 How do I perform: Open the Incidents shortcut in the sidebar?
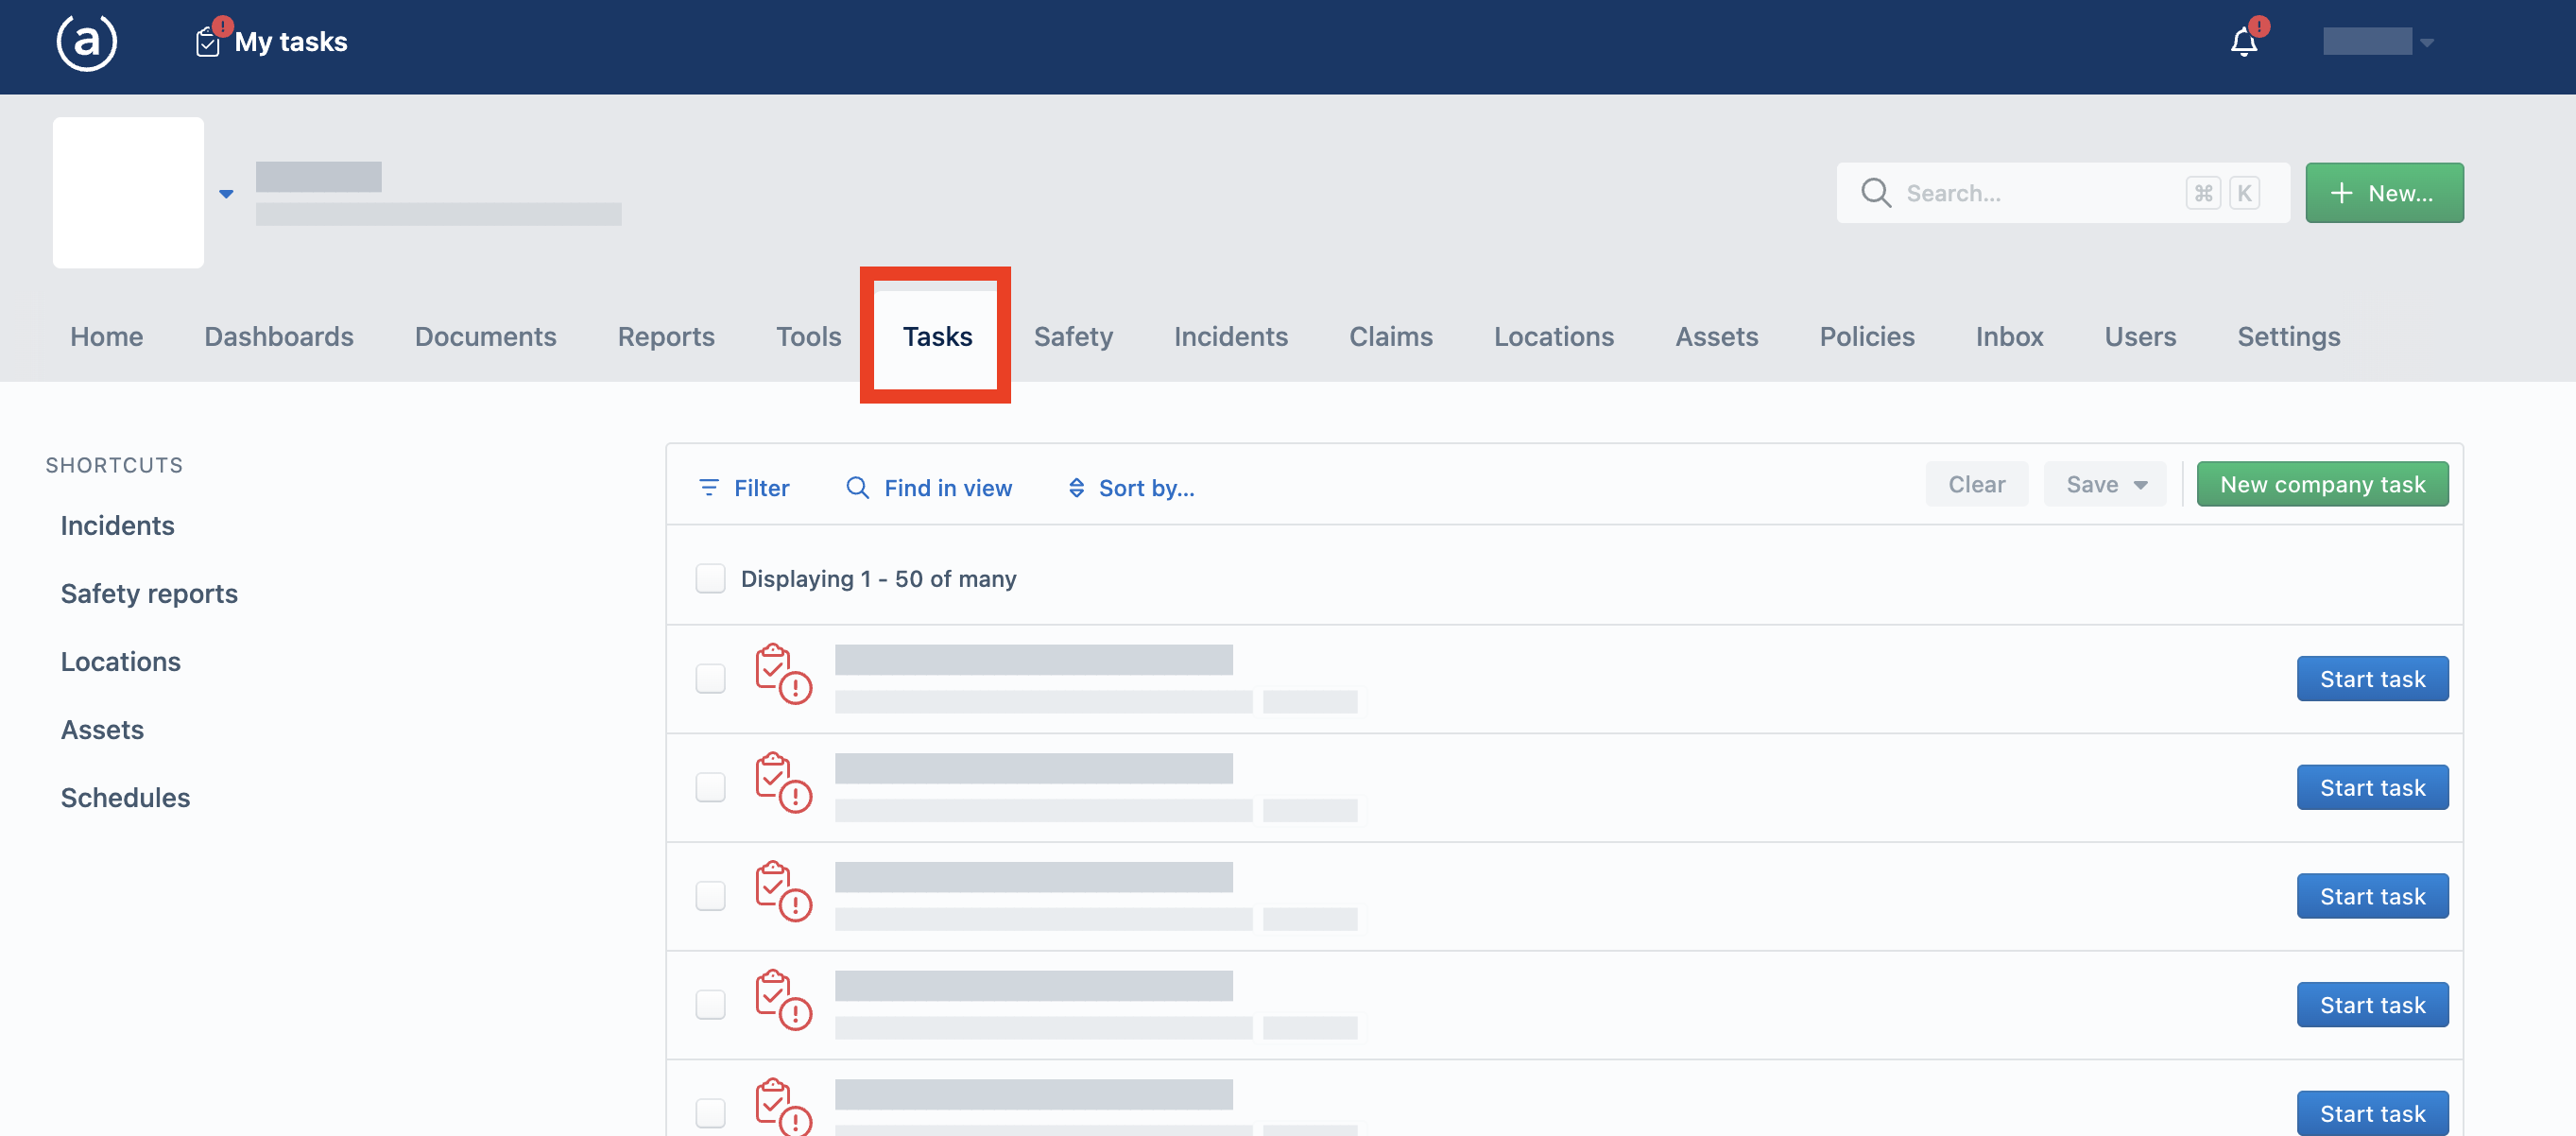point(117,525)
